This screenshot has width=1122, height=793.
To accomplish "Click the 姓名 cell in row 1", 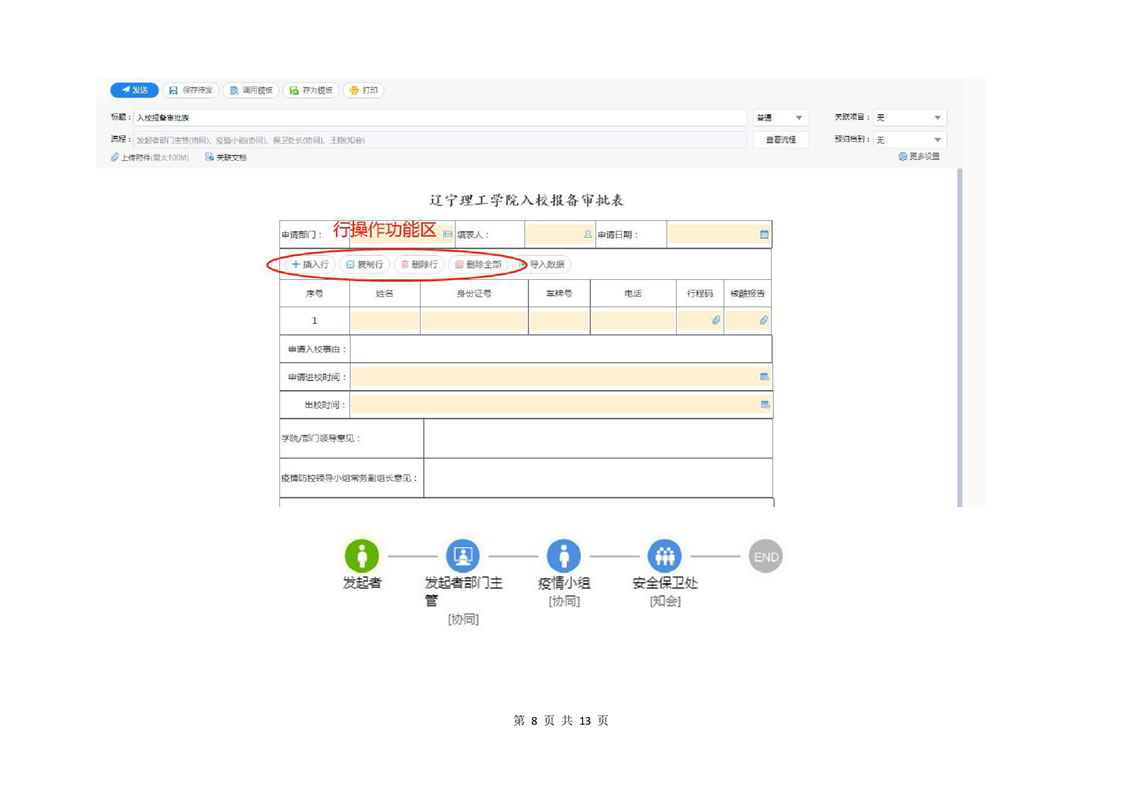I will (x=385, y=321).
